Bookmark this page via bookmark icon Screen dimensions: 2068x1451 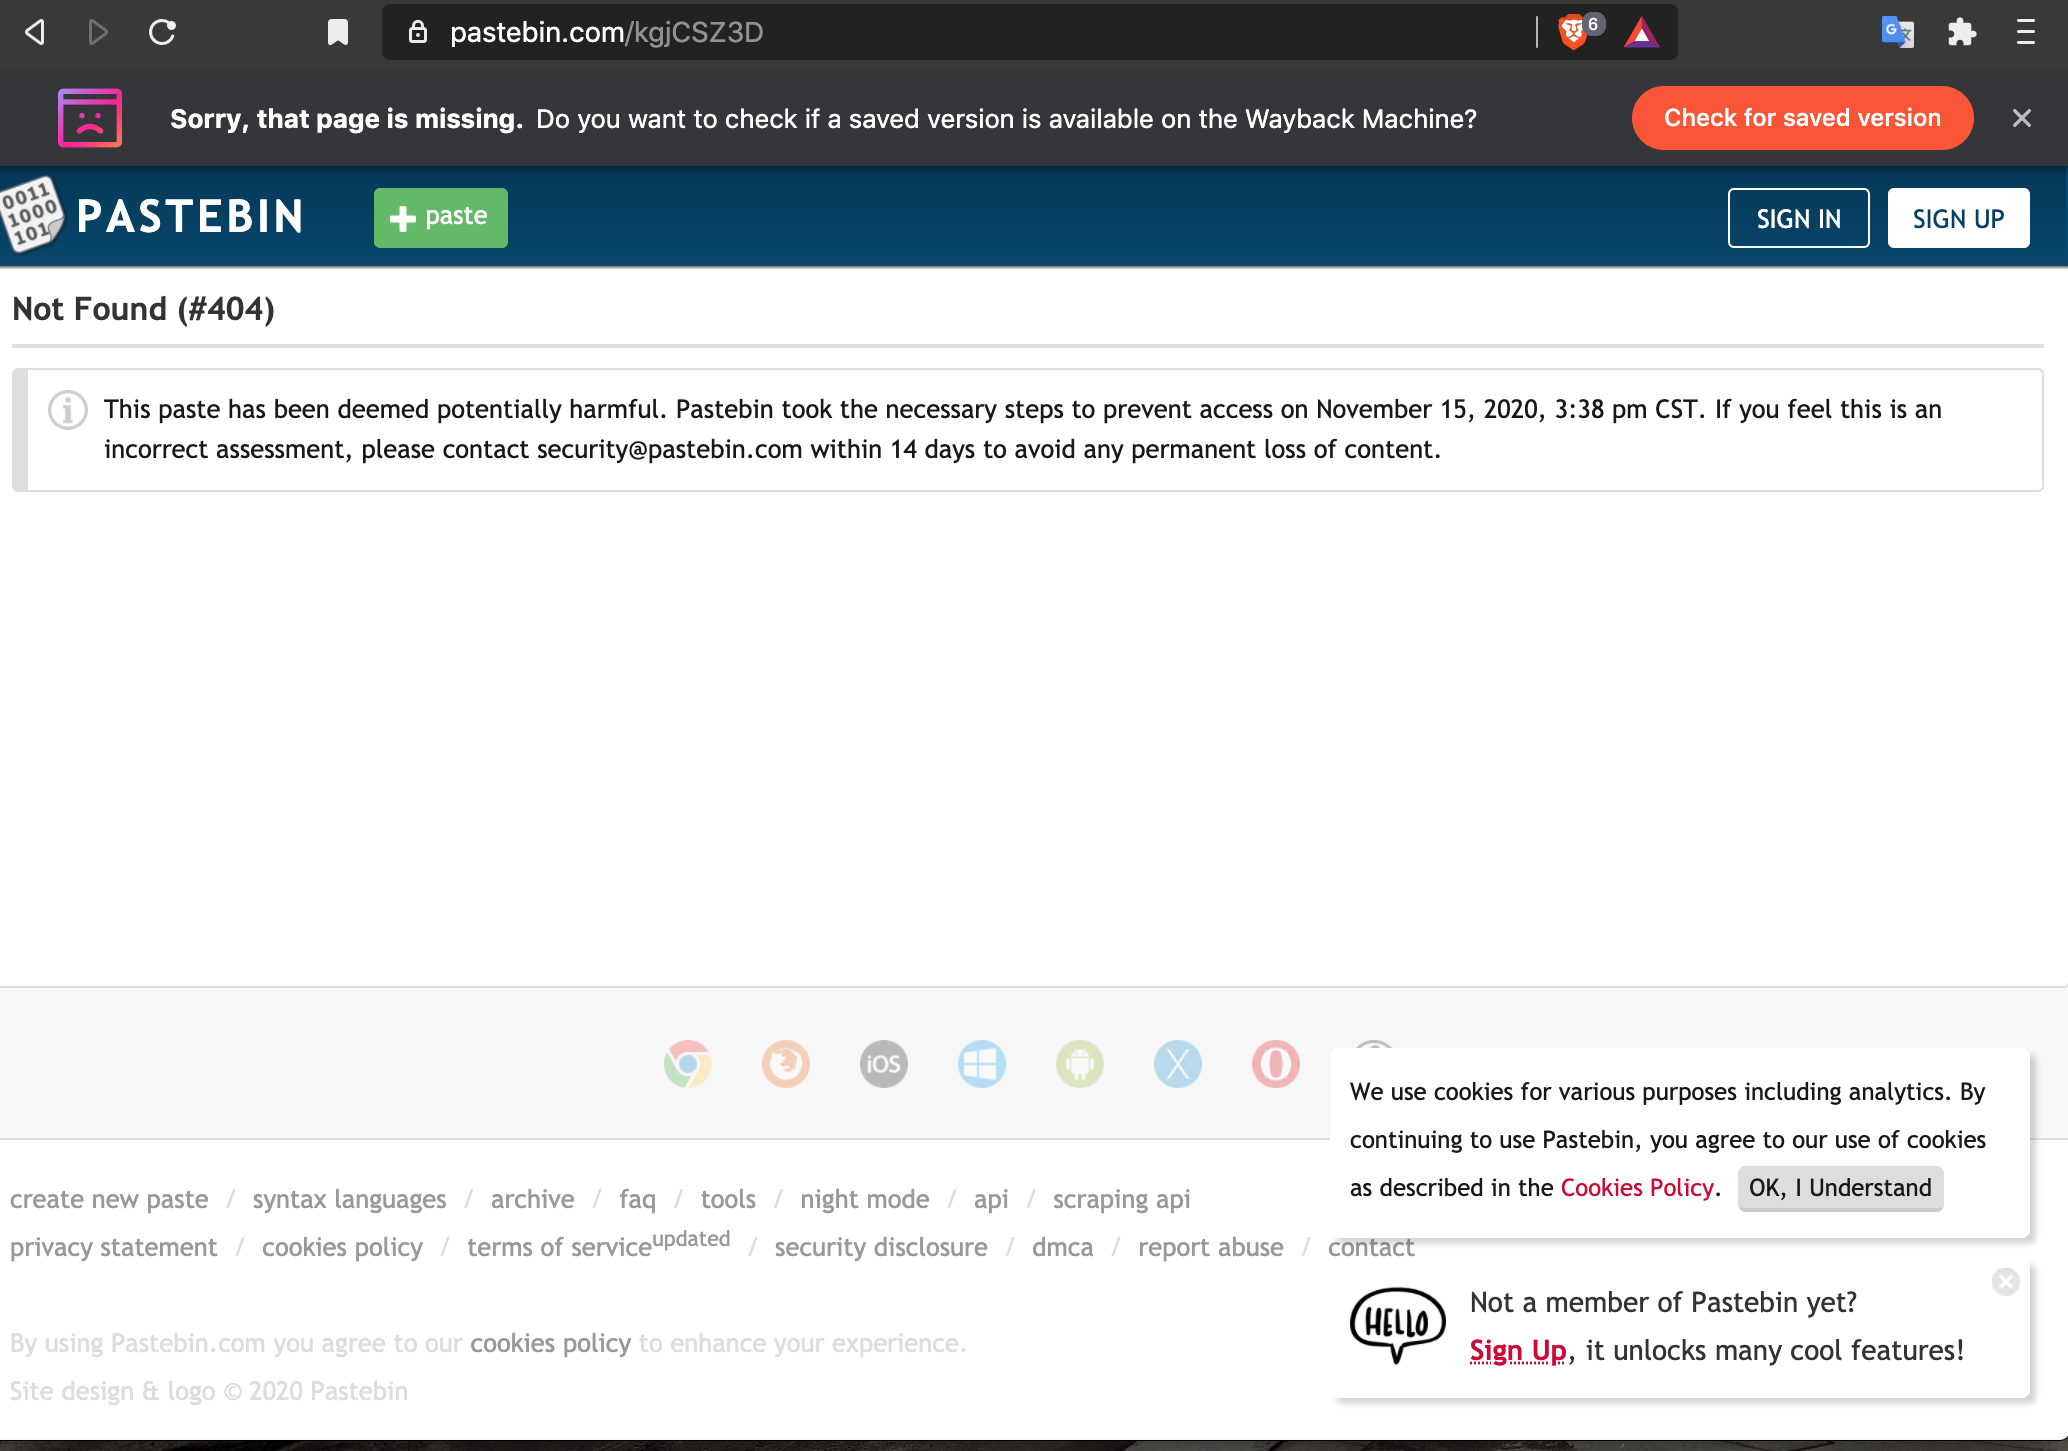[338, 32]
